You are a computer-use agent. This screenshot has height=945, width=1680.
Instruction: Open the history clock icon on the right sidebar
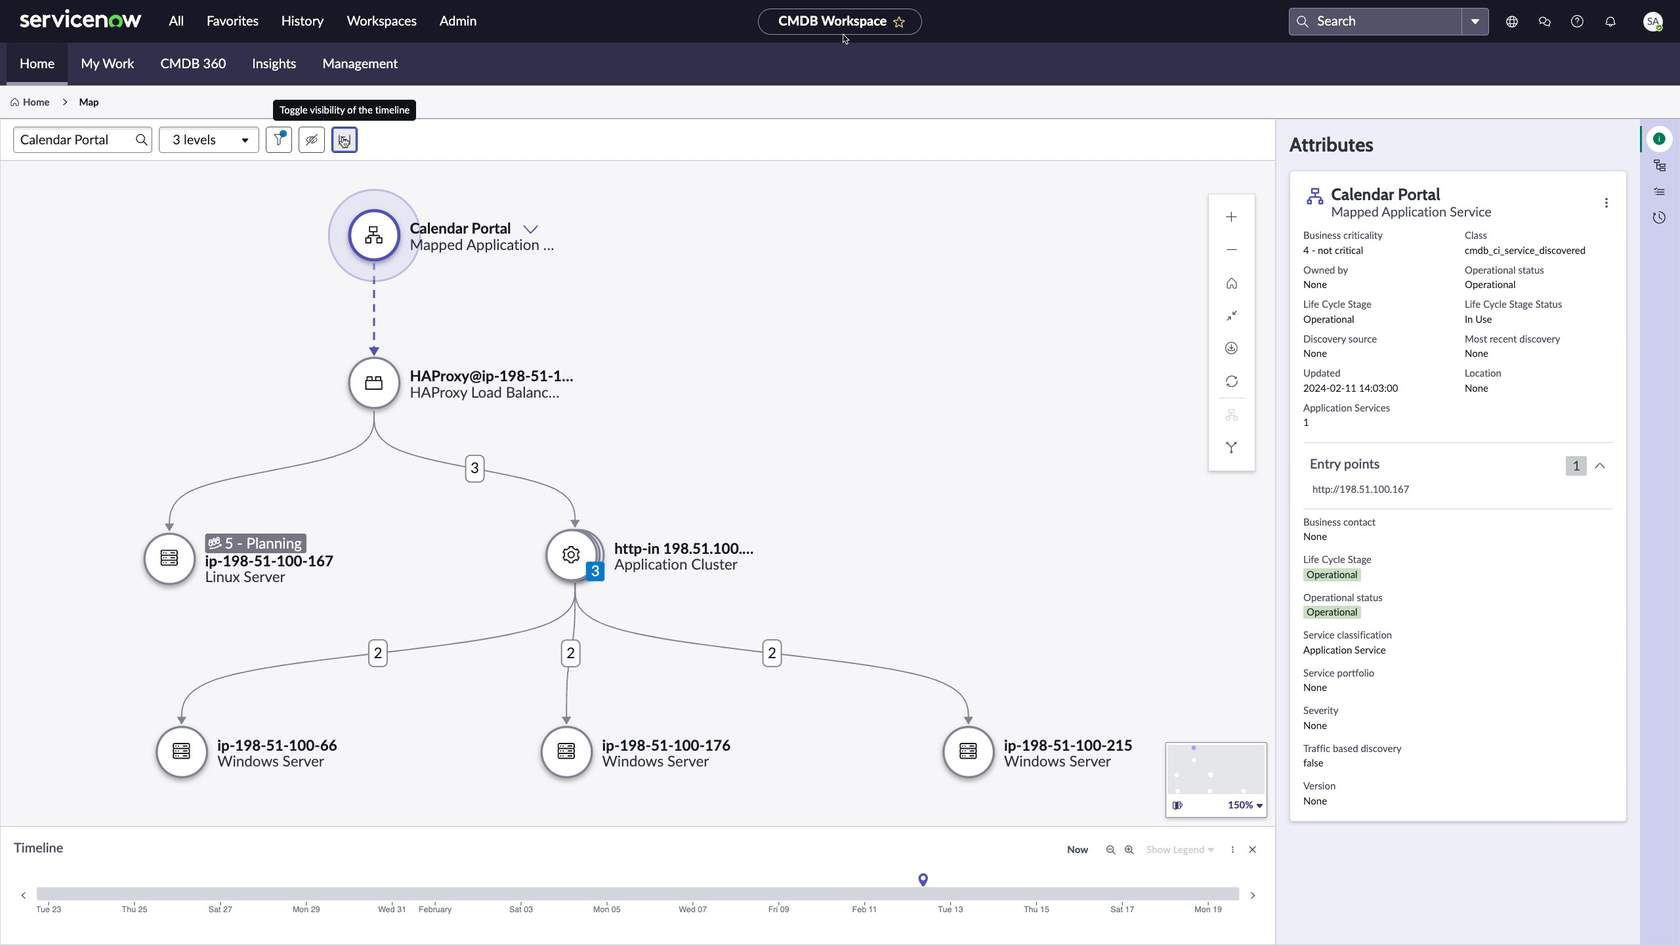[x=1659, y=217]
